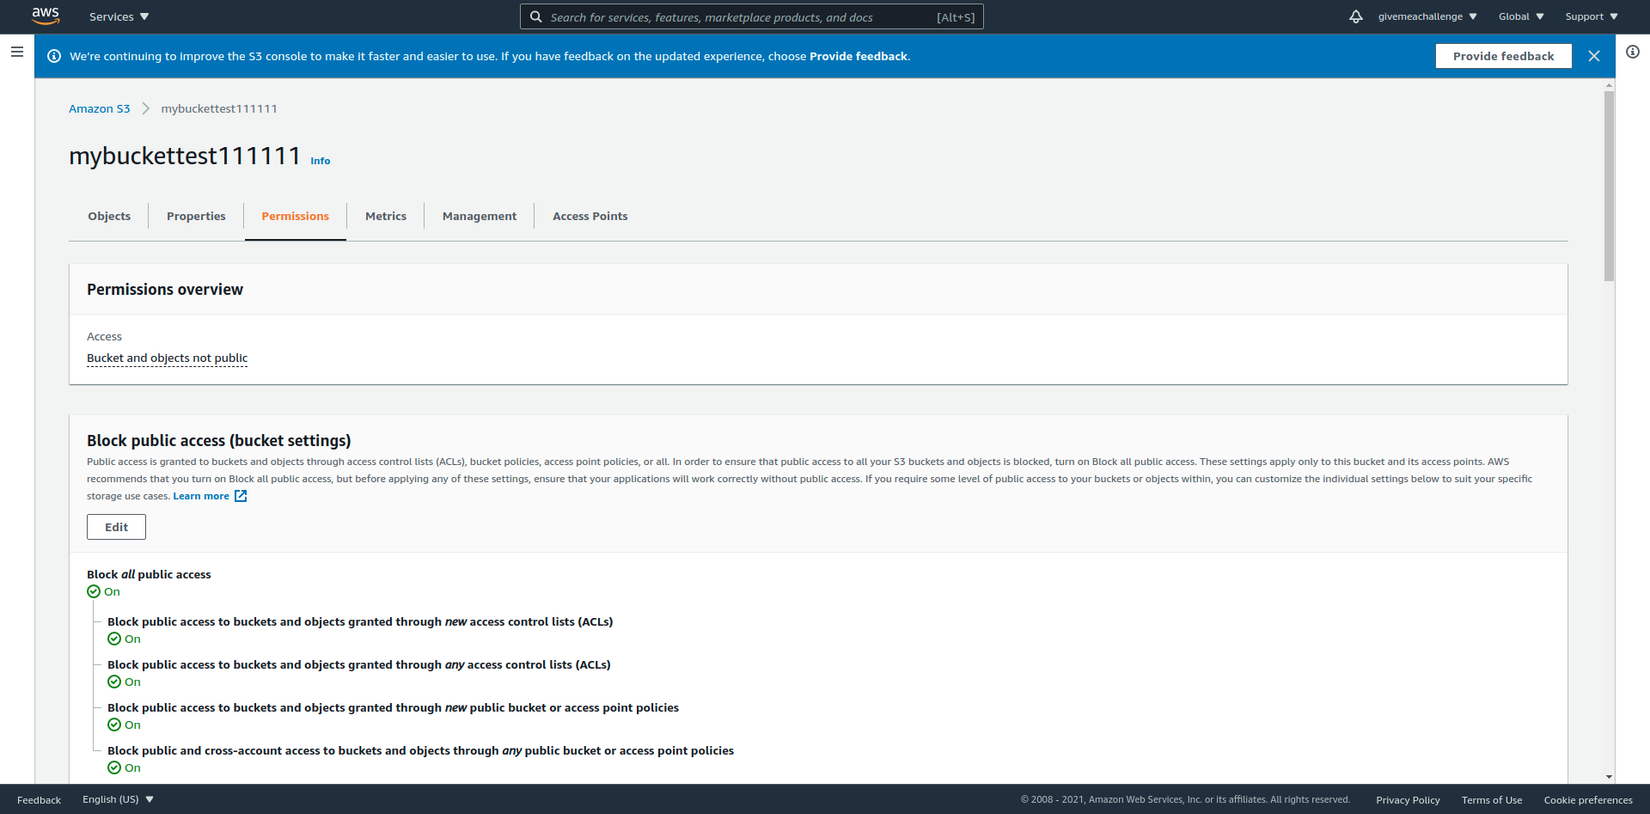1650x814 pixels.
Task: Open the Terms of Use link
Action: click(1492, 800)
